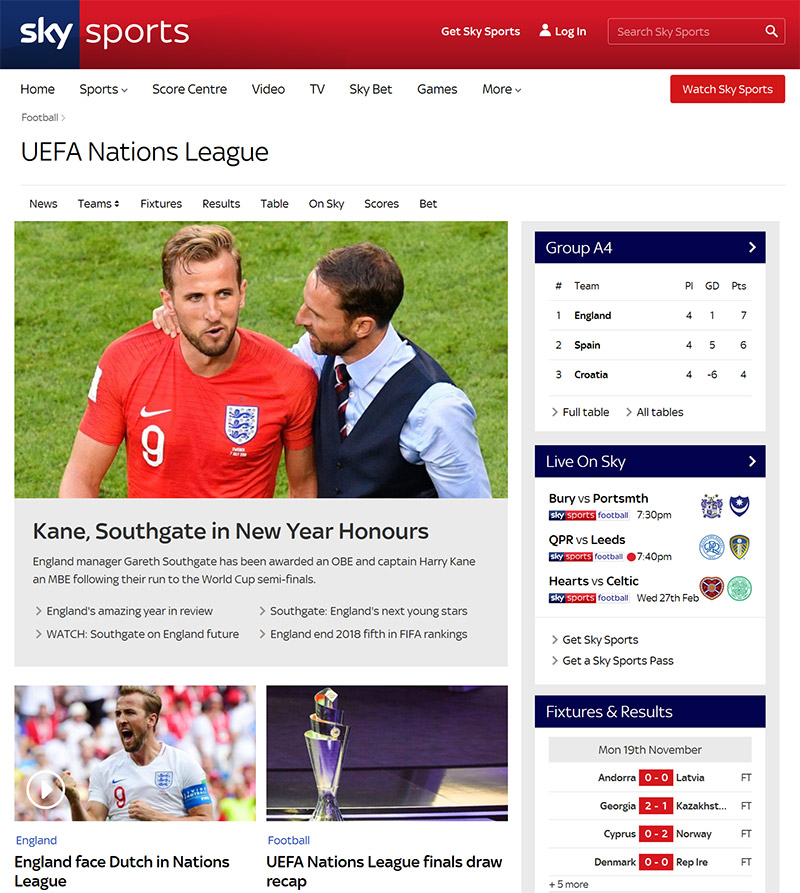The height and width of the screenshot is (893, 800).
Task: Show the 5 more fixtures
Action: (x=568, y=884)
